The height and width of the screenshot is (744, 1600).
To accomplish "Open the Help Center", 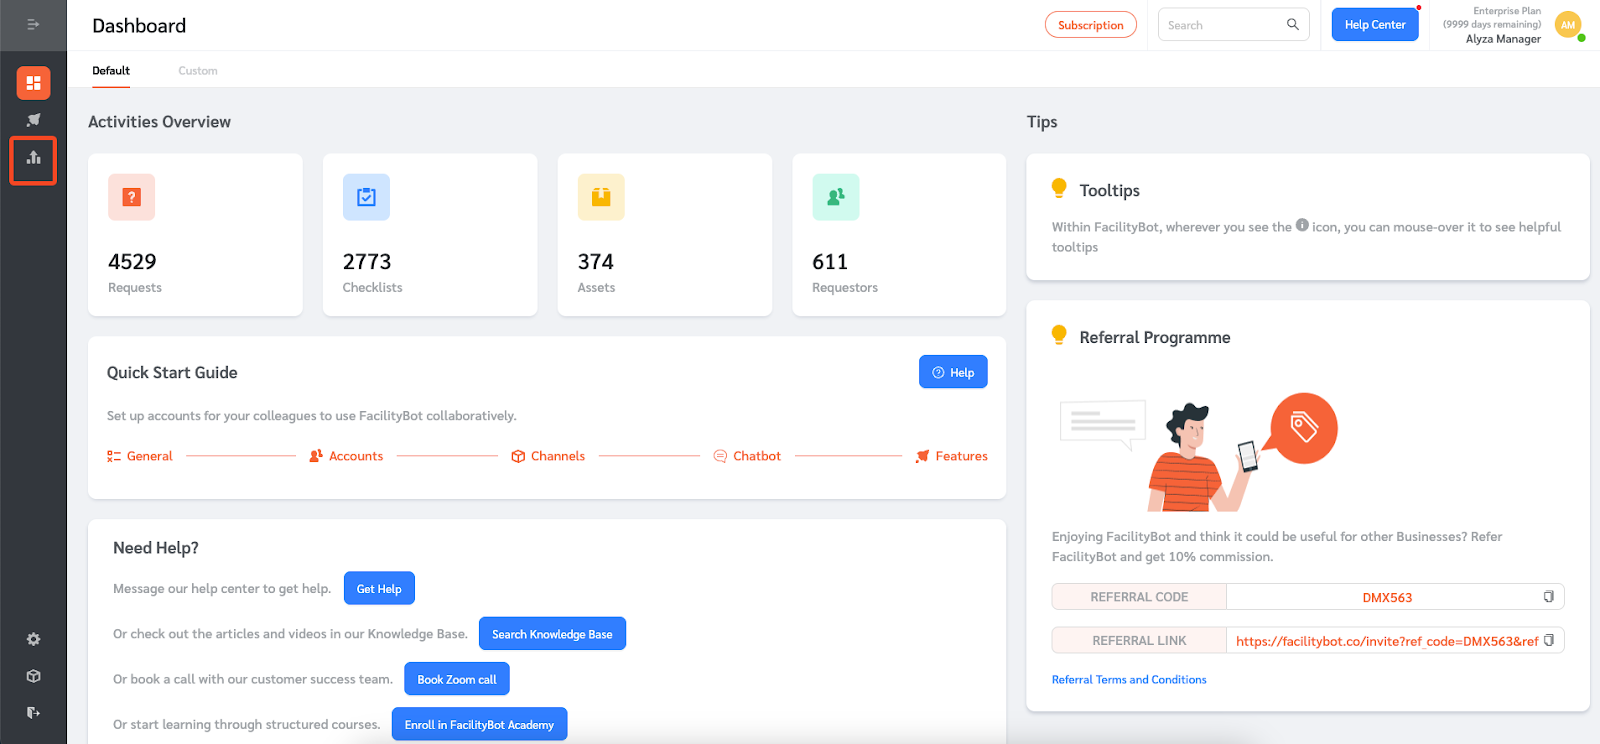I will pos(1374,25).
